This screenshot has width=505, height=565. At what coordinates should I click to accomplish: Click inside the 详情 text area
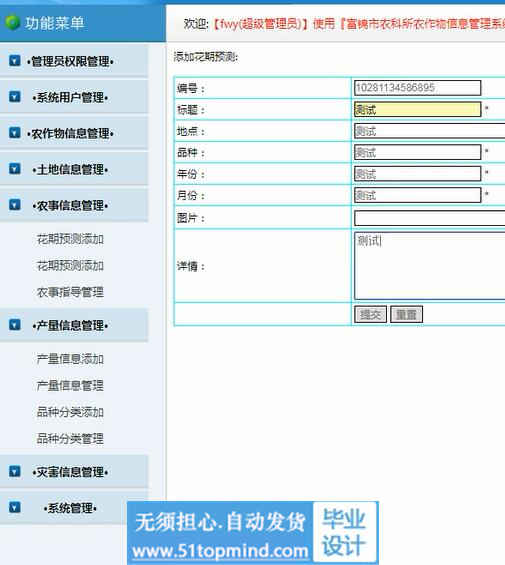430,266
